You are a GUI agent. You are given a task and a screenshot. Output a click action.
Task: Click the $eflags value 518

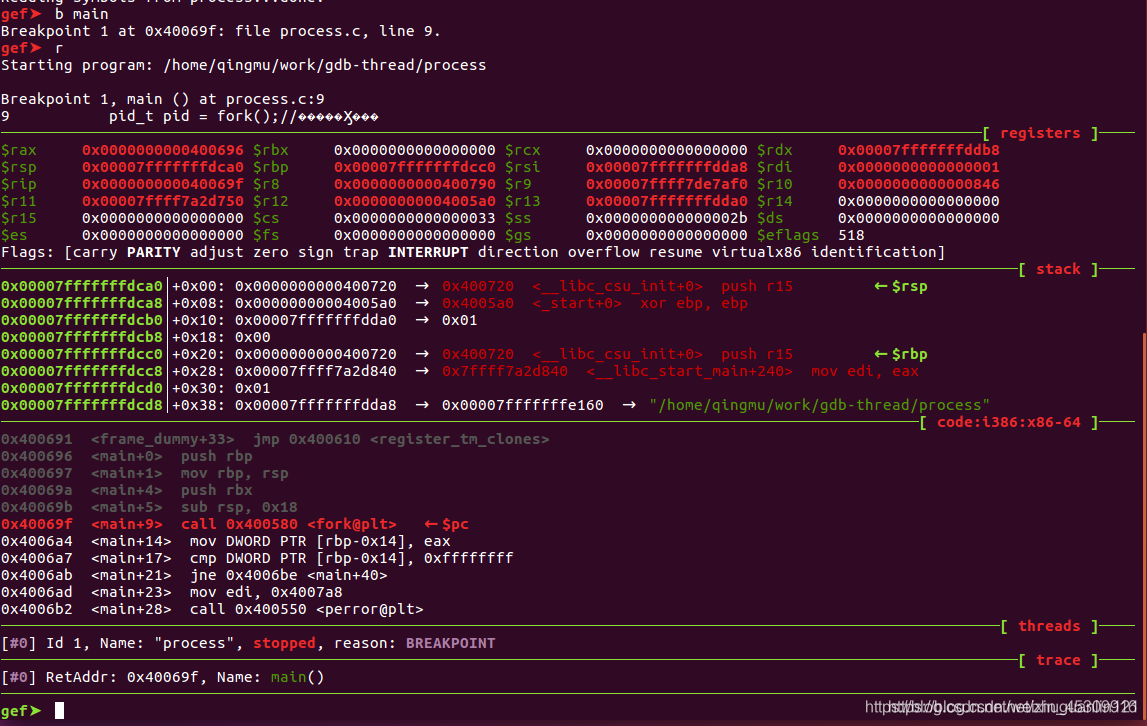click(x=851, y=235)
